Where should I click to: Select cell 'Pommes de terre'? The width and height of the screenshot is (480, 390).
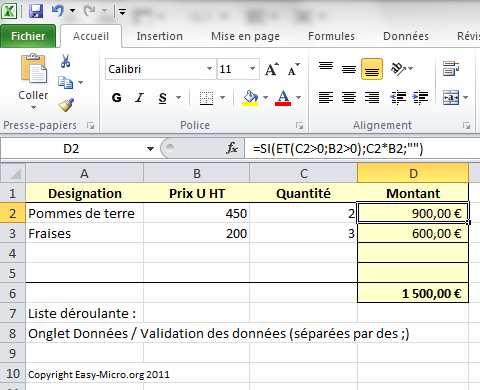pyautogui.click(x=85, y=213)
